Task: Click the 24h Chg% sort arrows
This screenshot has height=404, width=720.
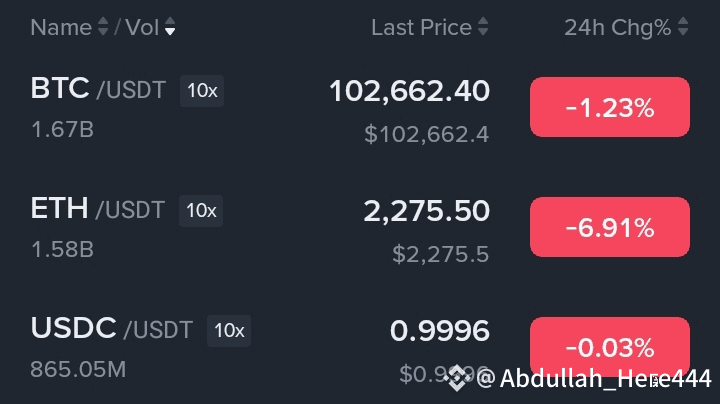Action: (683, 28)
